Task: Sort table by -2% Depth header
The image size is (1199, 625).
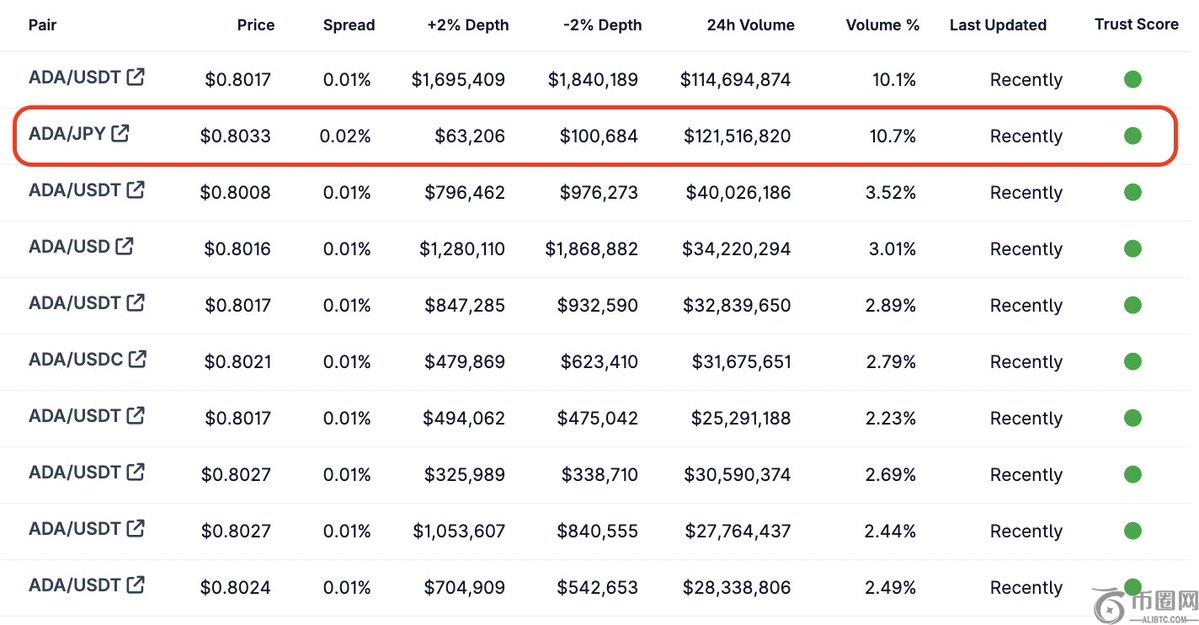Action: [602, 25]
